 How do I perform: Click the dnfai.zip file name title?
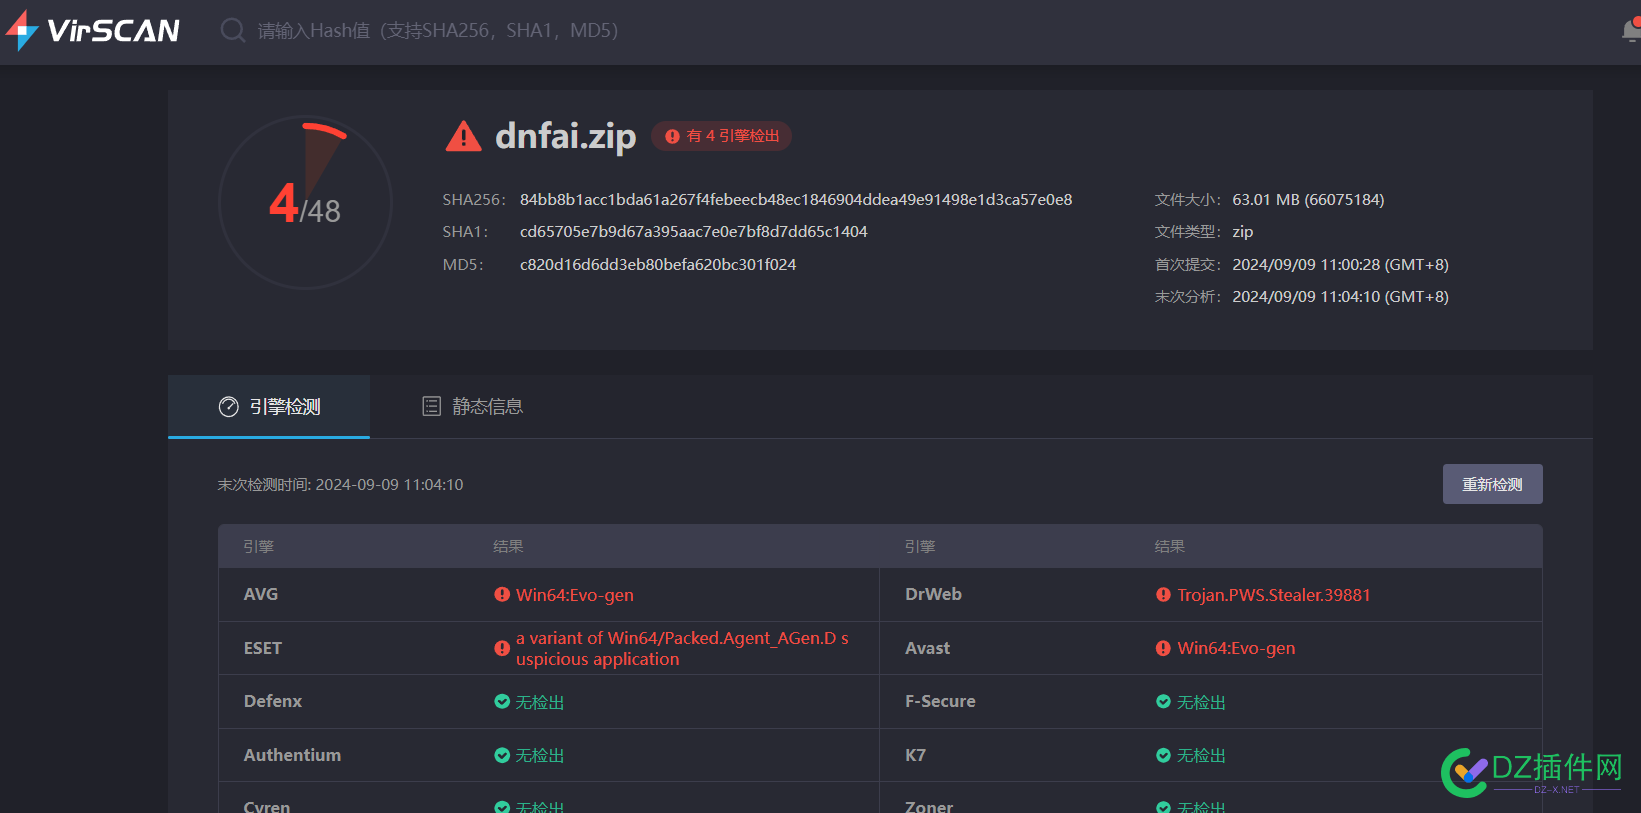pos(566,136)
